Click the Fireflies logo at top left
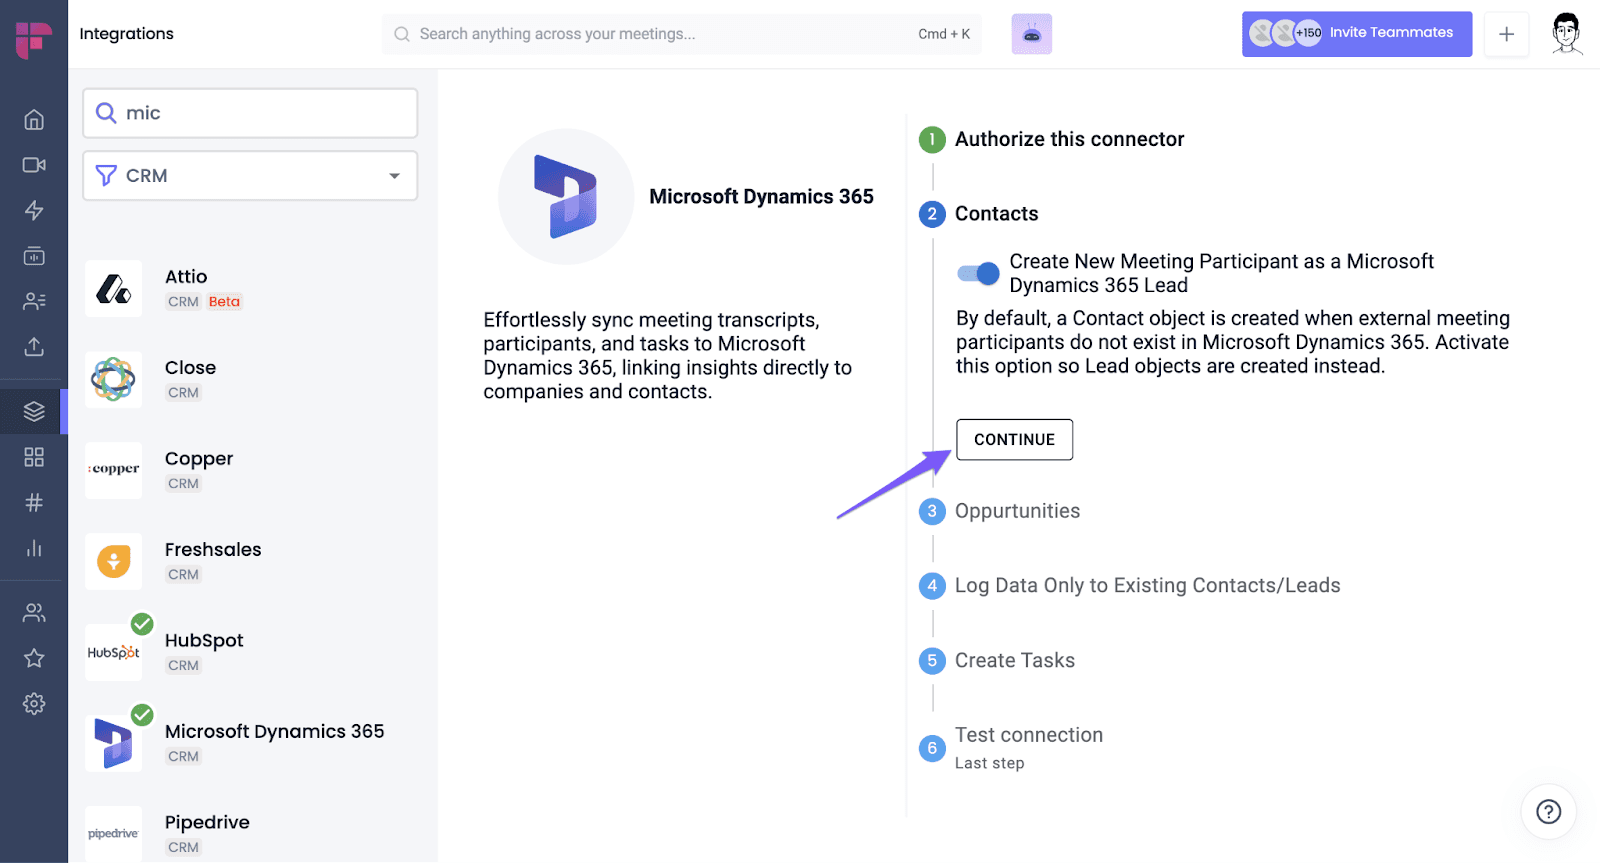The width and height of the screenshot is (1600, 863). point(33,39)
